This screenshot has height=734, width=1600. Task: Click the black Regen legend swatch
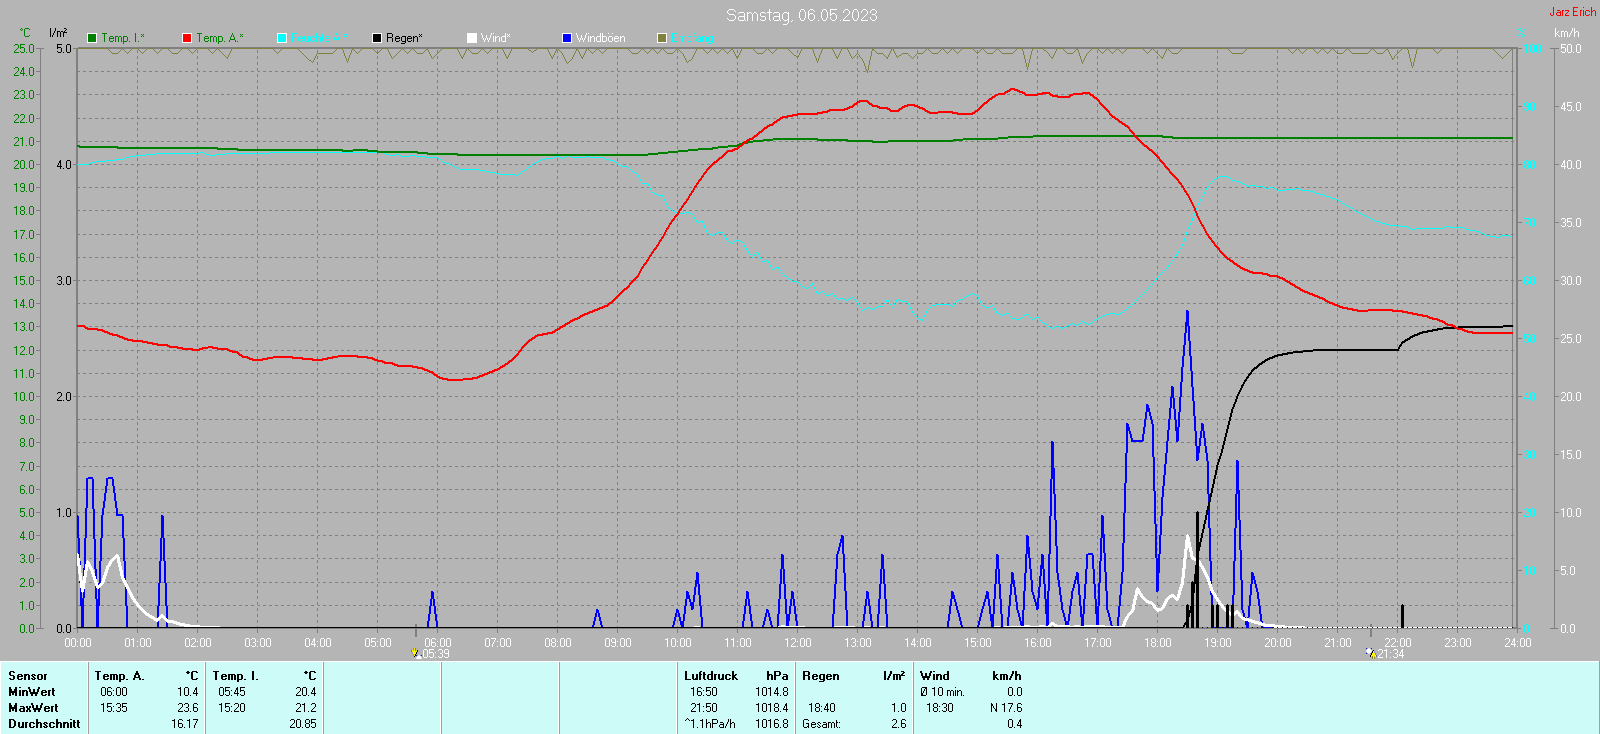[377, 38]
